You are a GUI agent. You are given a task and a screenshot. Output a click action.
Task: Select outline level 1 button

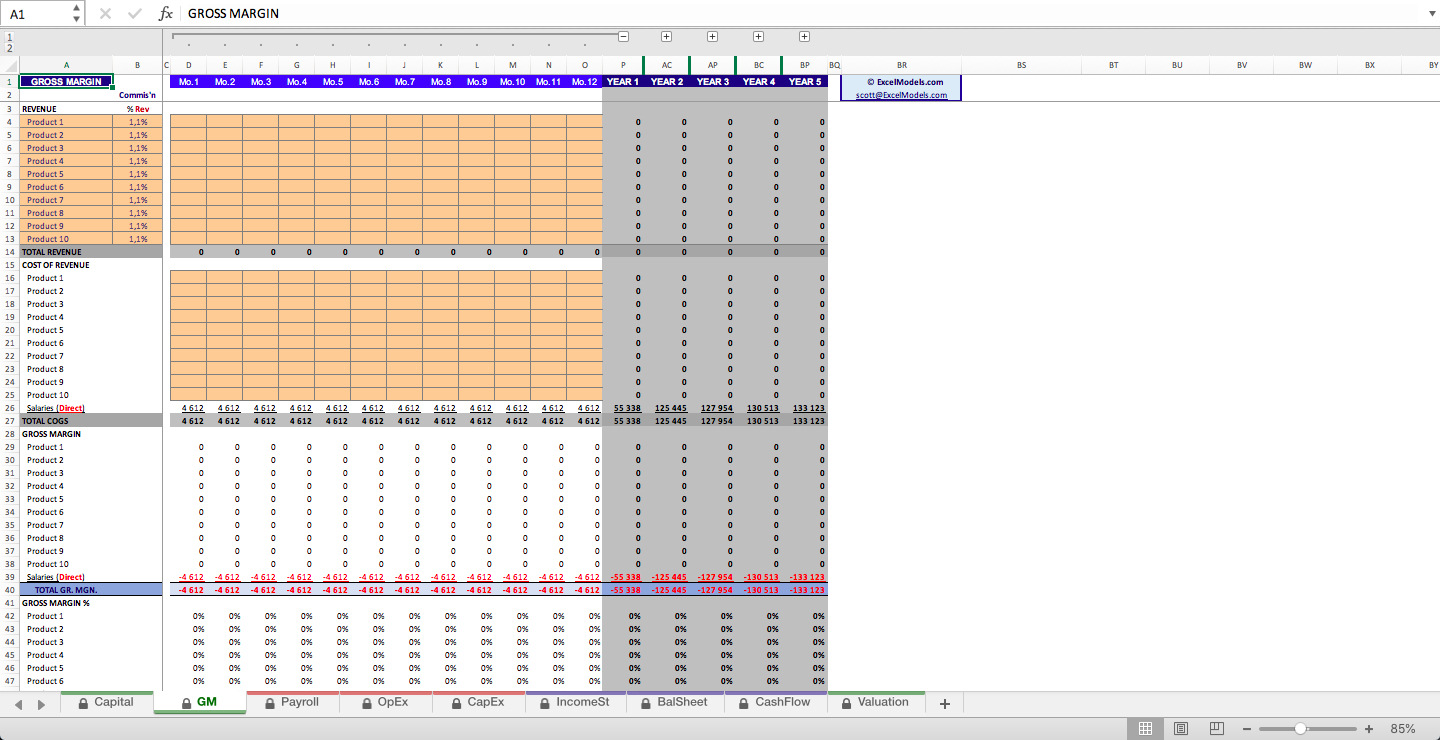tap(9, 36)
